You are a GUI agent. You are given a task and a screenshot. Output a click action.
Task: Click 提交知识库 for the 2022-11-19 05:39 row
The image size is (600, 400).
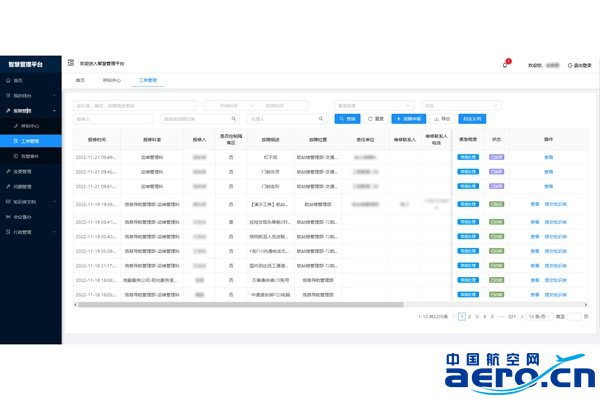556,251
